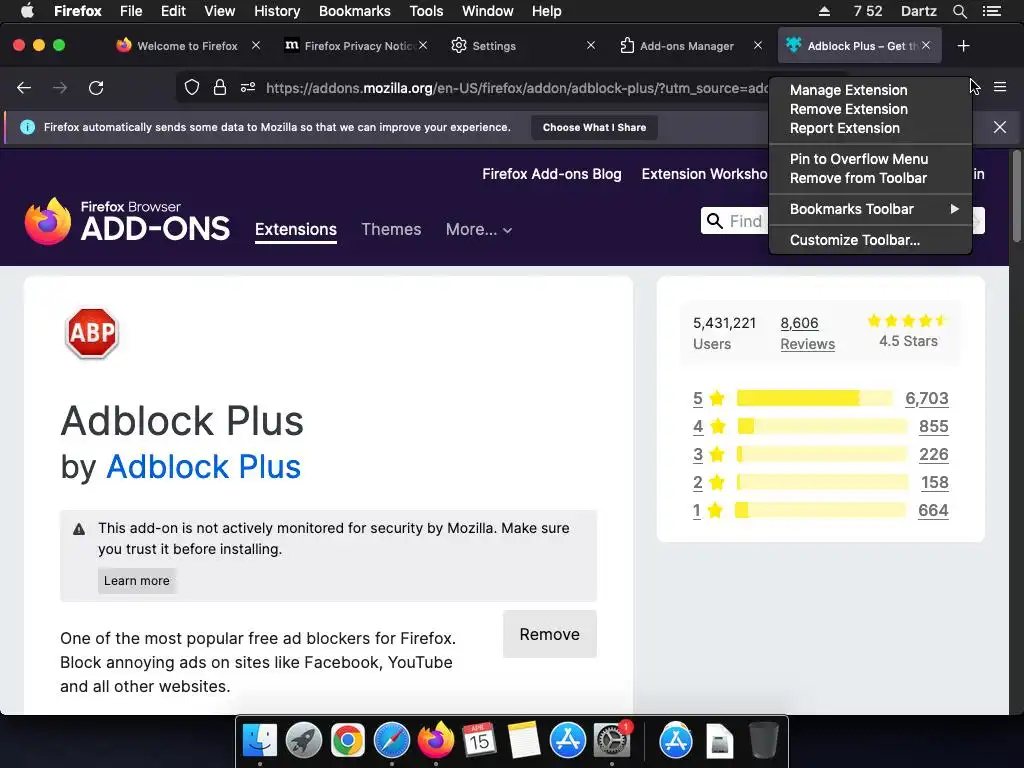Open the Trash in the dock
The width and height of the screenshot is (1024, 768).
pyautogui.click(x=763, y=741)
